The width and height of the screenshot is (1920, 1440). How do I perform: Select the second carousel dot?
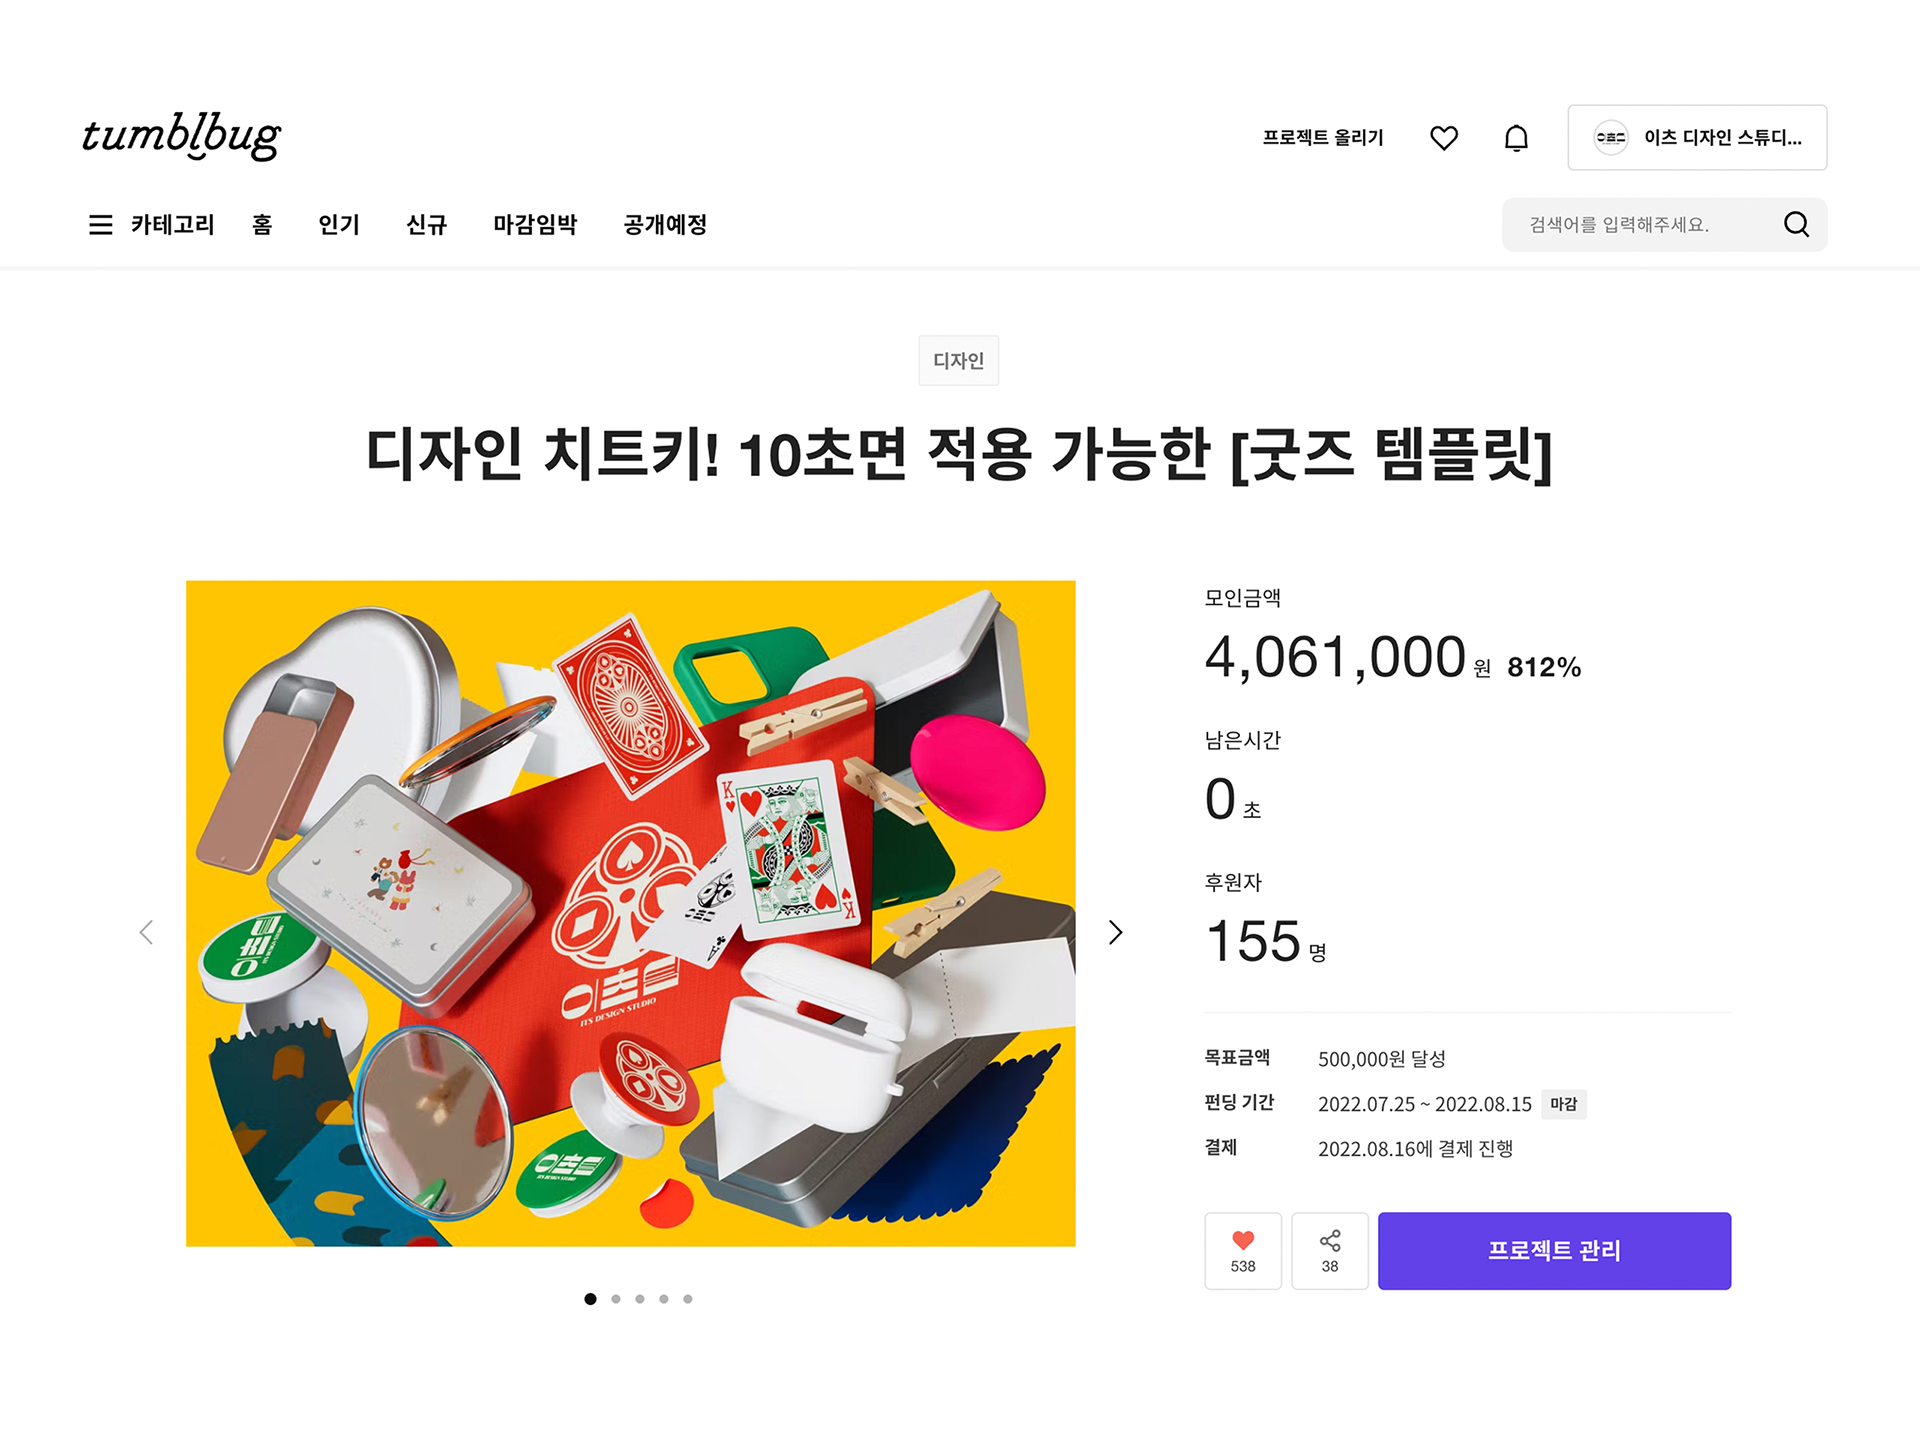(616, 1299)
